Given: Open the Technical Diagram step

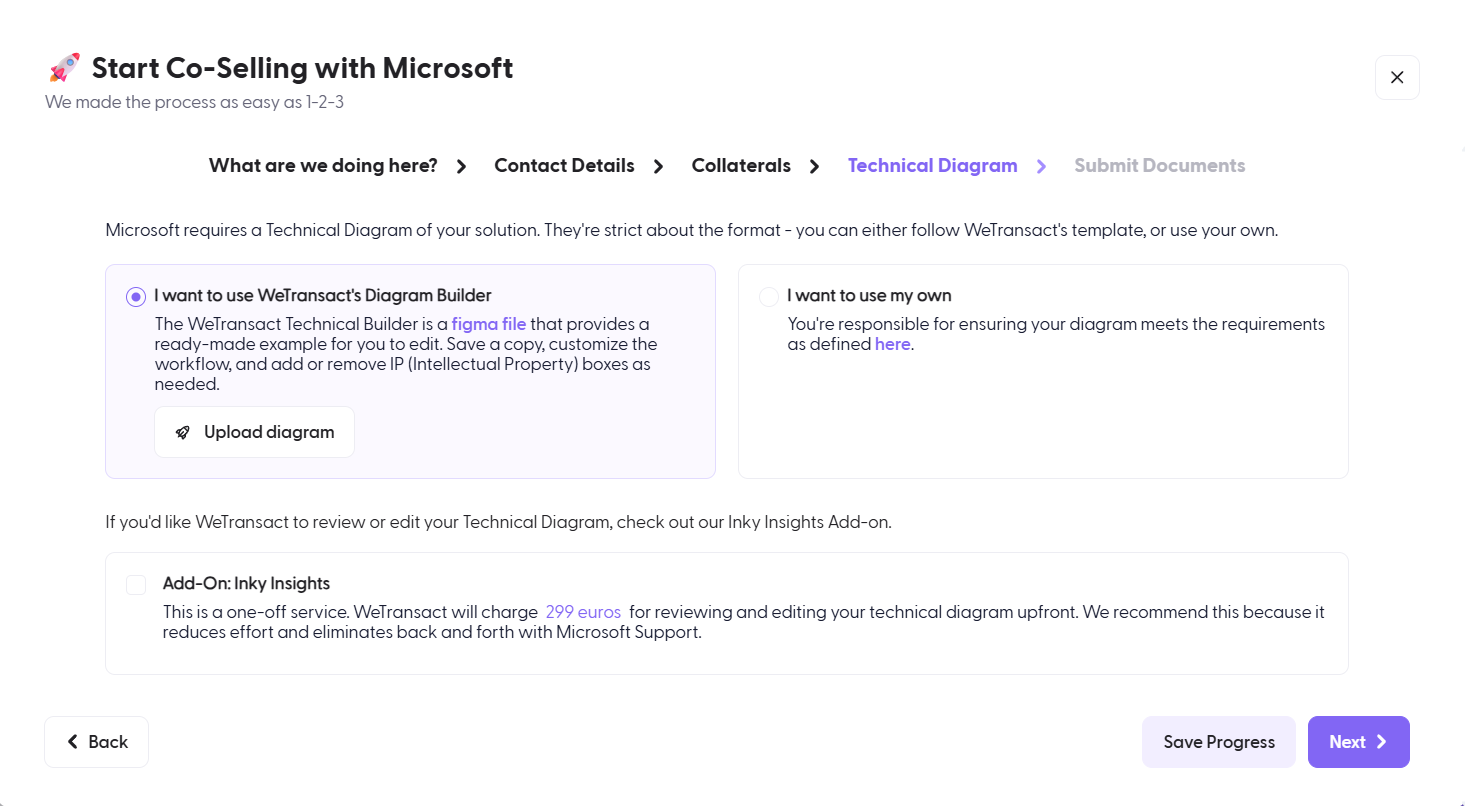Looking at the screenshot, I should tap(932, 166).
